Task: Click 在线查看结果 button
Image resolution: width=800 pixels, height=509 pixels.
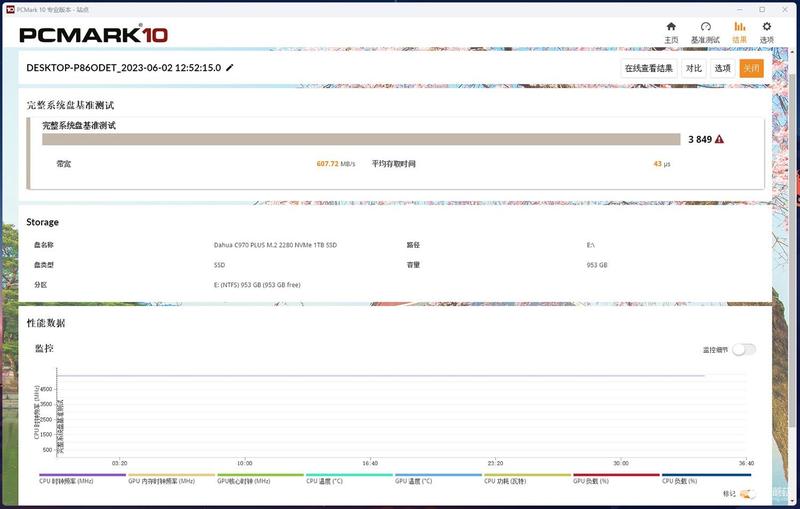Action: (x=648, y=68)
